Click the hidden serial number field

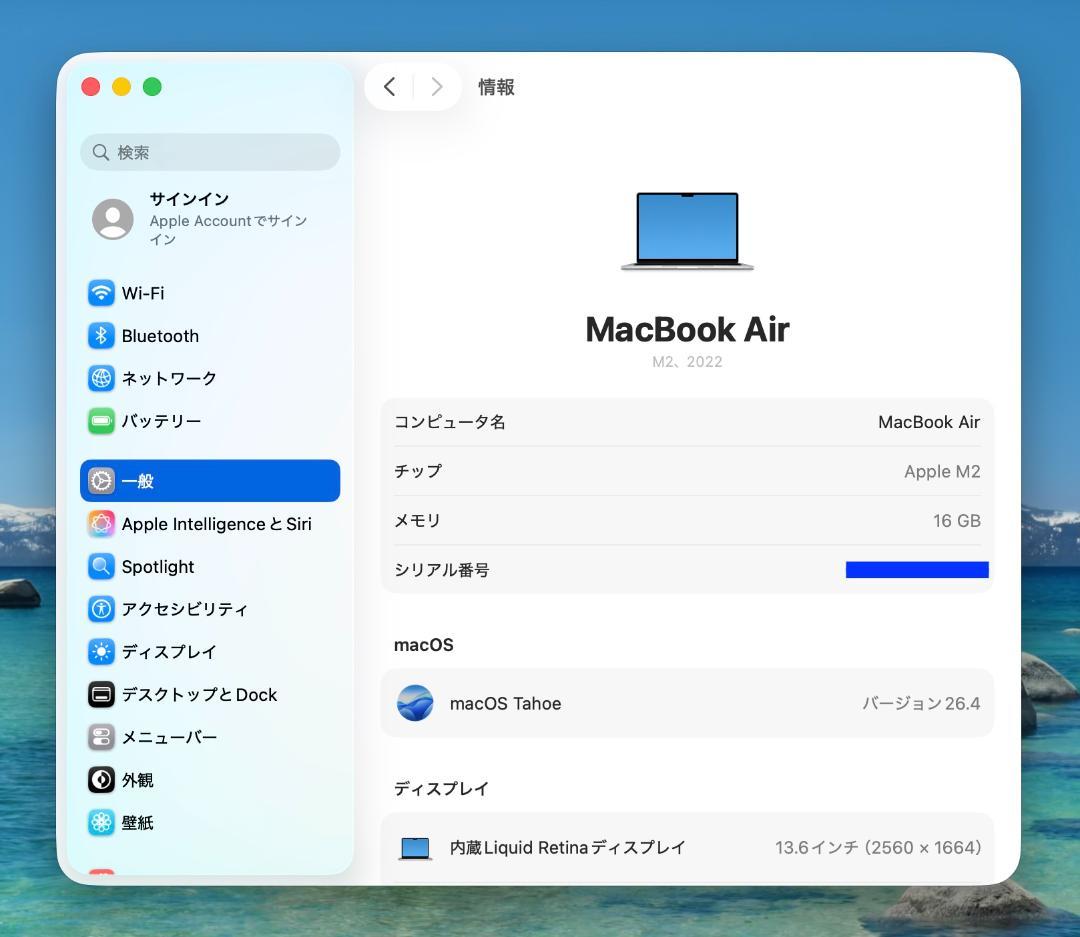point(917,570)
